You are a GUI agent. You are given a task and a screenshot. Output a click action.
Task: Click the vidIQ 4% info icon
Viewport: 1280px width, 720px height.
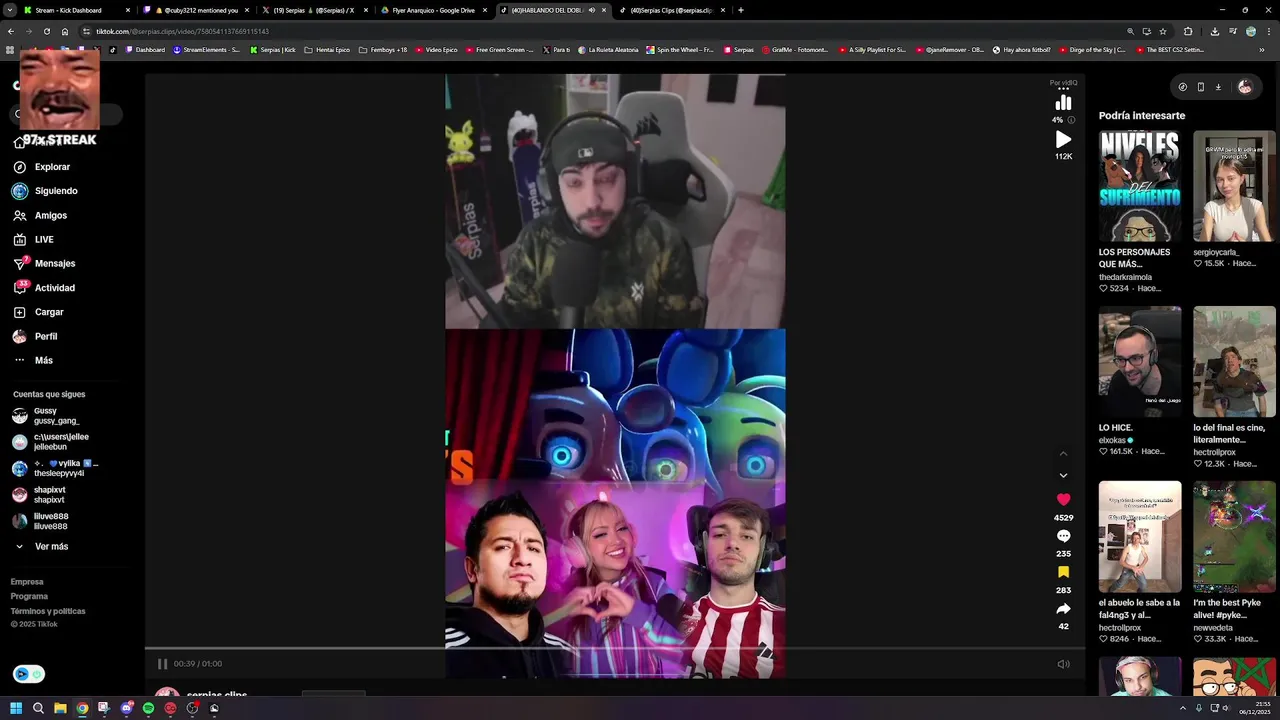click(x=1071, y=120)
